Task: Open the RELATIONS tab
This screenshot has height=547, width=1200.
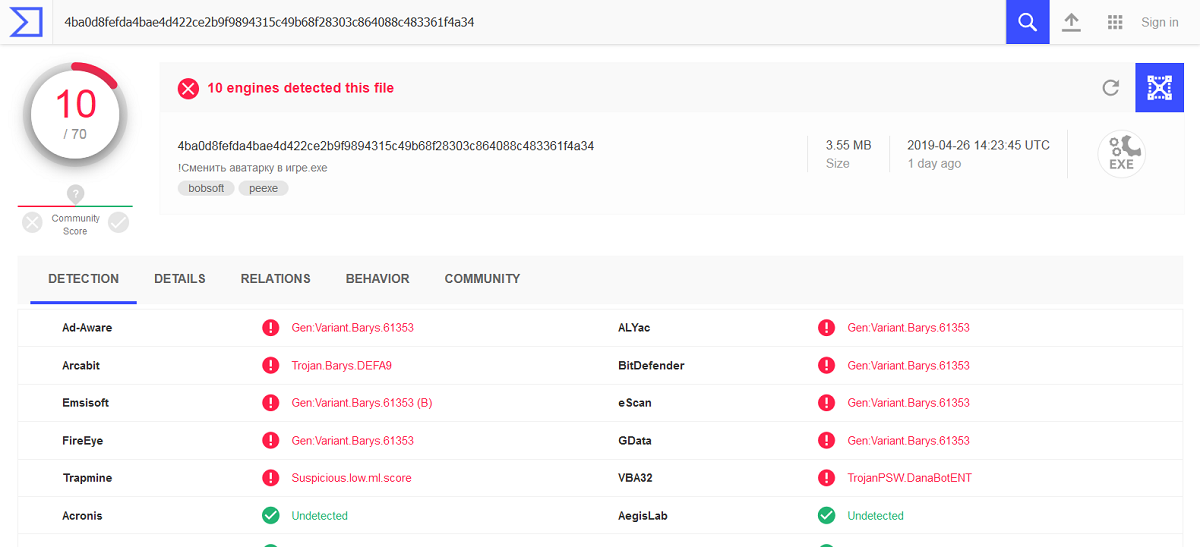Action: coord(276,279)
